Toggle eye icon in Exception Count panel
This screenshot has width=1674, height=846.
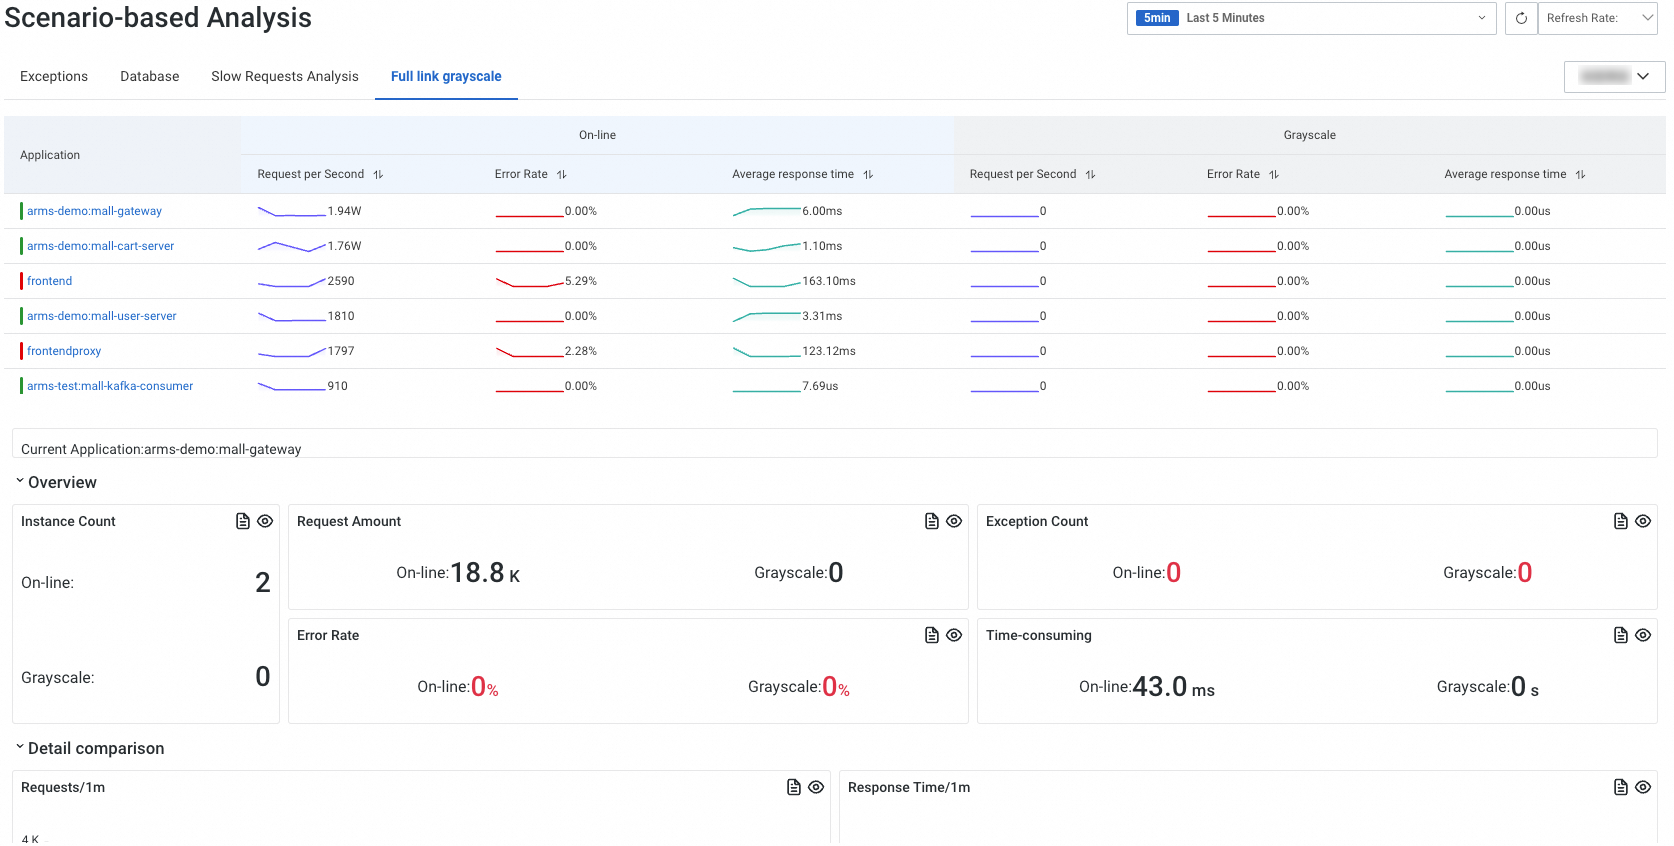coord(1643,521)
